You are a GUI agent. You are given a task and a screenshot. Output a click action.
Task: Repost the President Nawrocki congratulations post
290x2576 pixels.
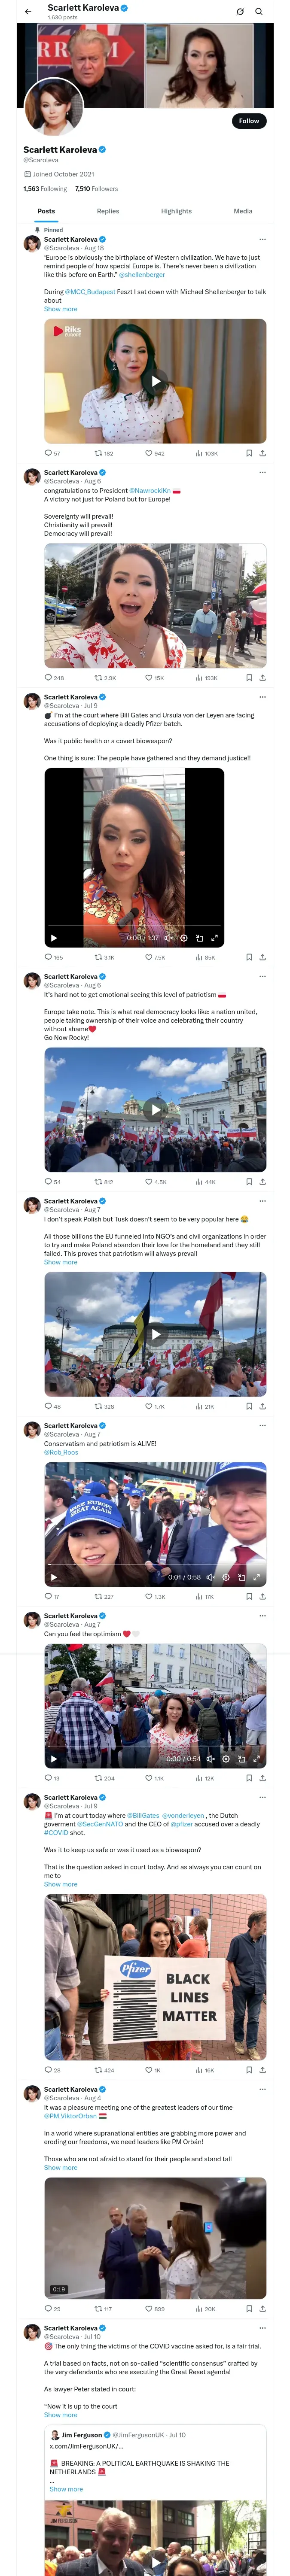(105, 678)
